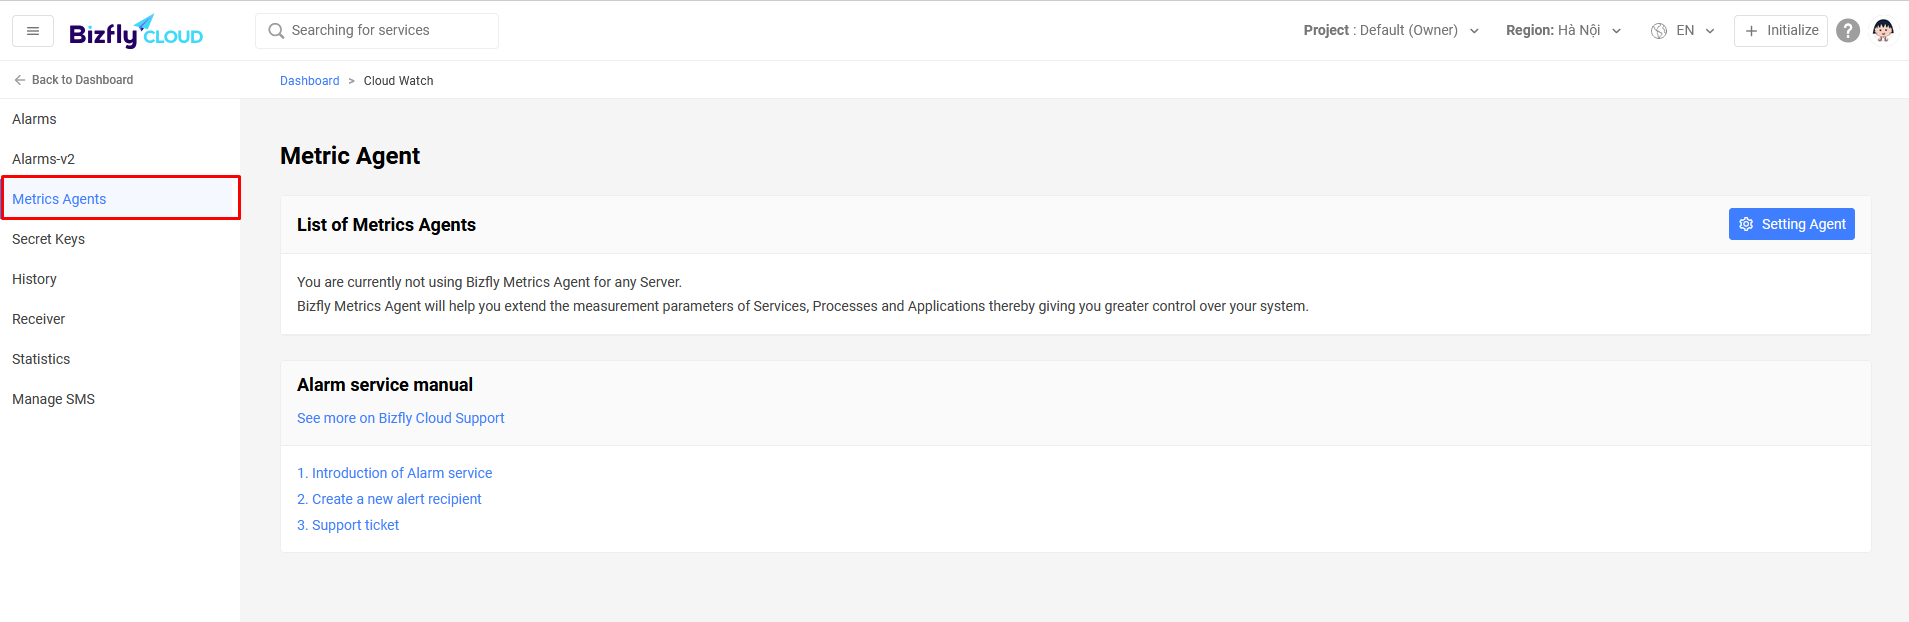Expand the Region Hà Nội dropdown
1909x622 pixels.
[1563, 31]
